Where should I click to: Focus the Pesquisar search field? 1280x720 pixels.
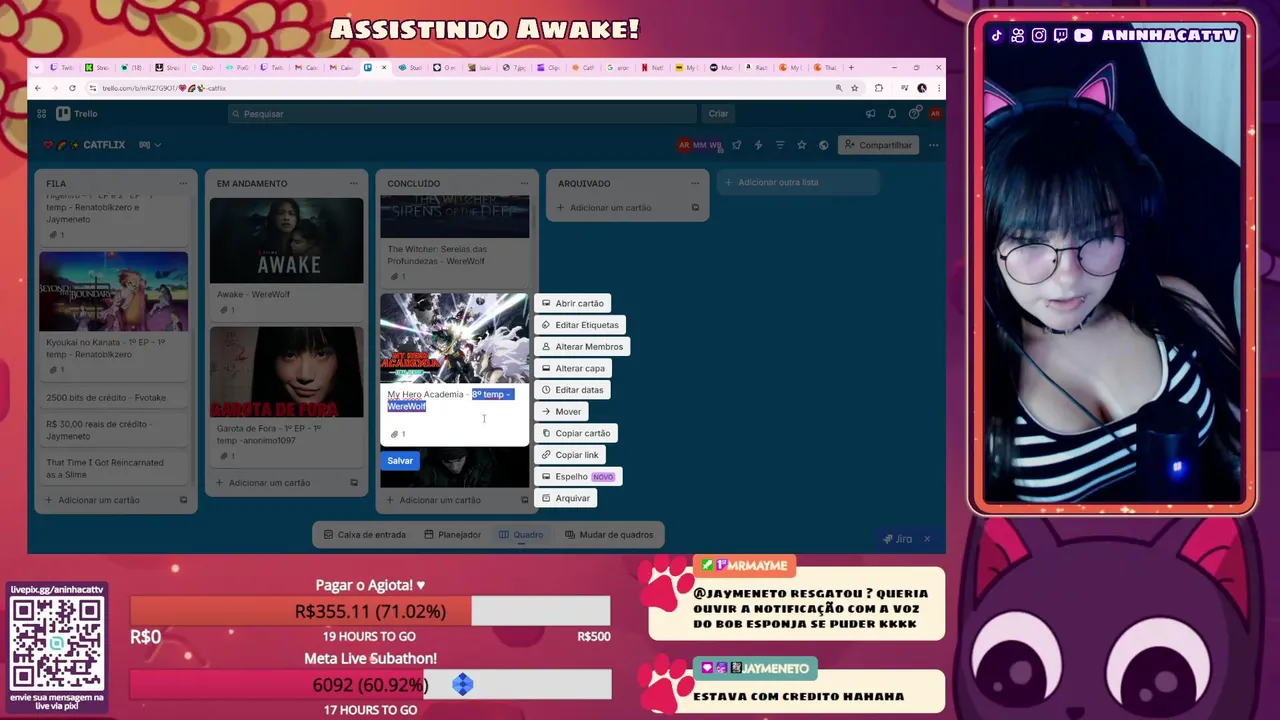(462, 114)
